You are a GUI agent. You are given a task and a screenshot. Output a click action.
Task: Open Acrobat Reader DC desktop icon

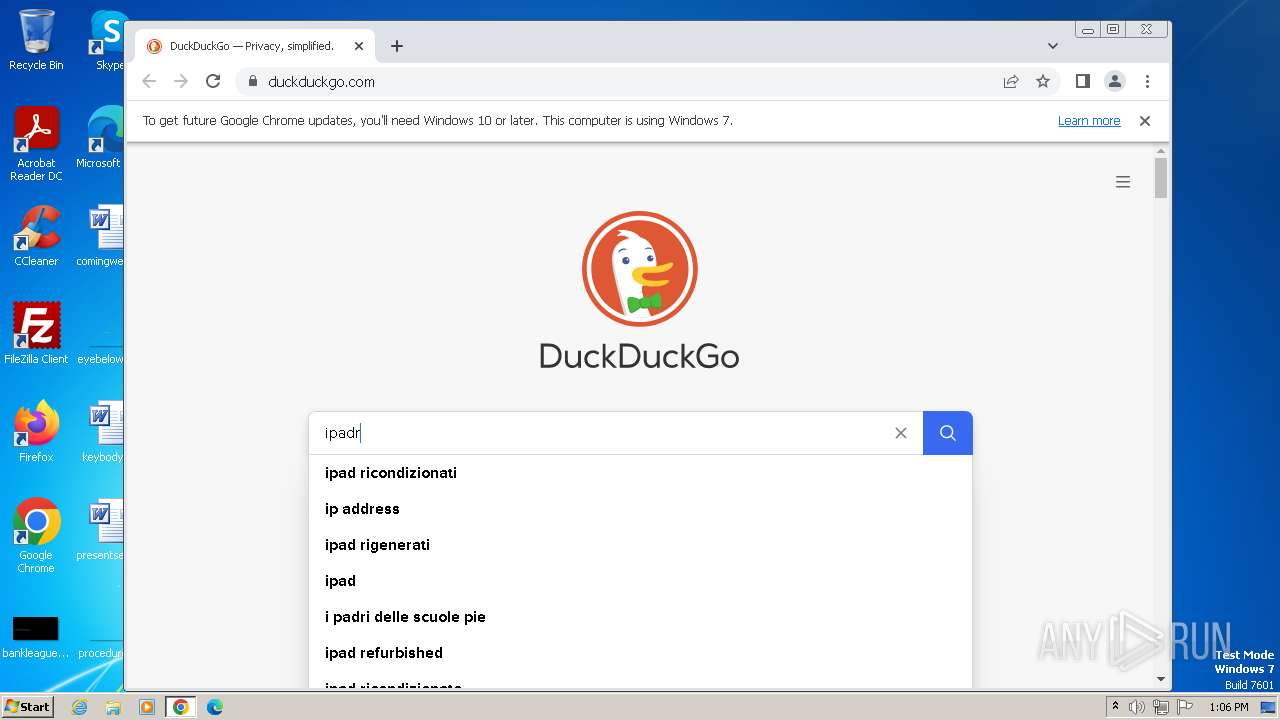pos(36,144)
